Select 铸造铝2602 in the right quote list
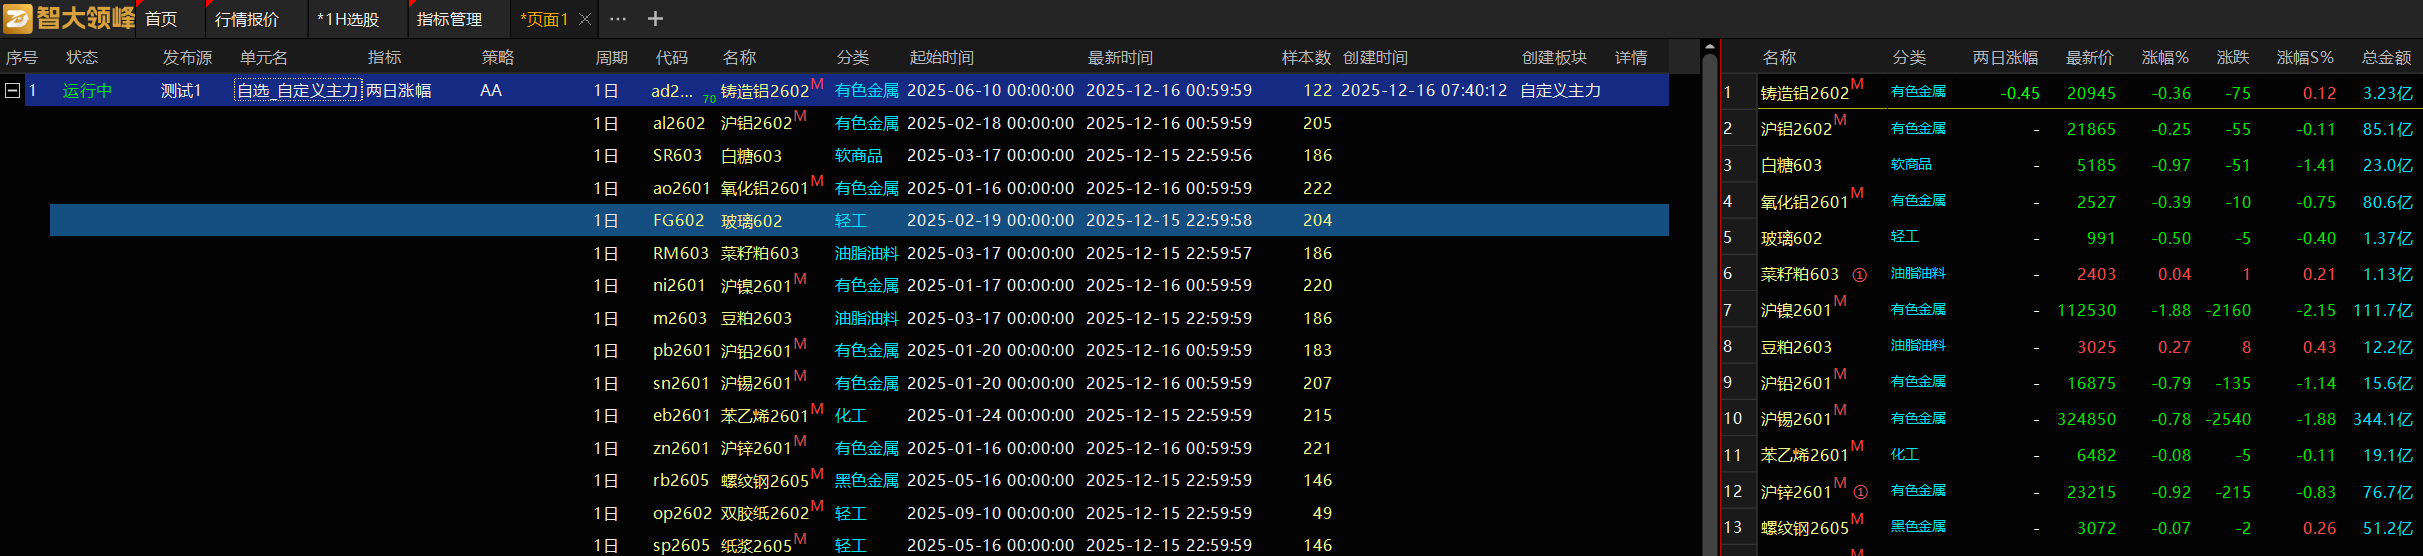Viewport: 2423px width, 556px height. point(1804,93)
